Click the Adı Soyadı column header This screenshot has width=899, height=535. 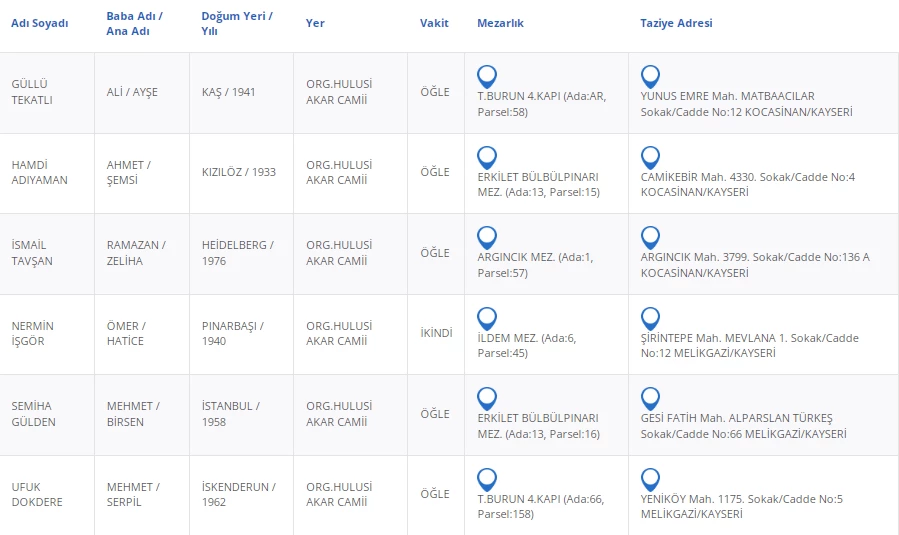coord(39,23)
